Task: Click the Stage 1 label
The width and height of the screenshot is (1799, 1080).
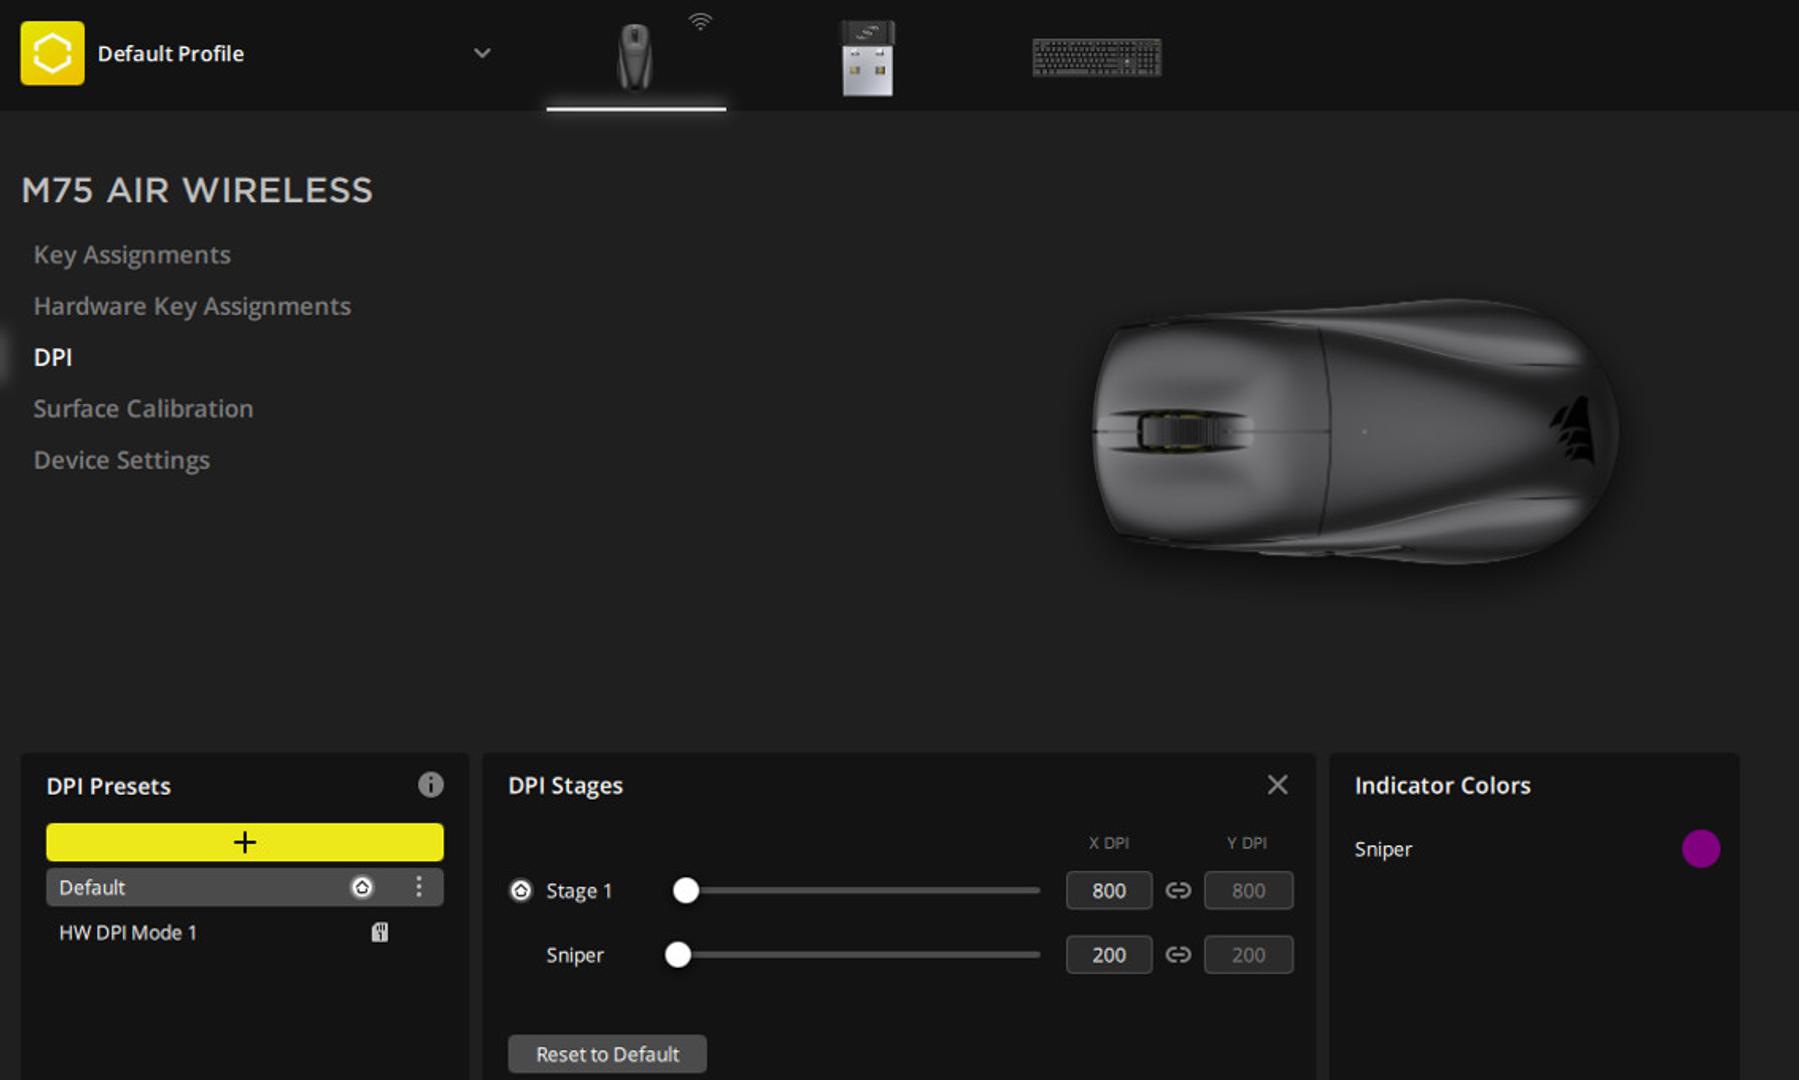Action: pos(579,891)
